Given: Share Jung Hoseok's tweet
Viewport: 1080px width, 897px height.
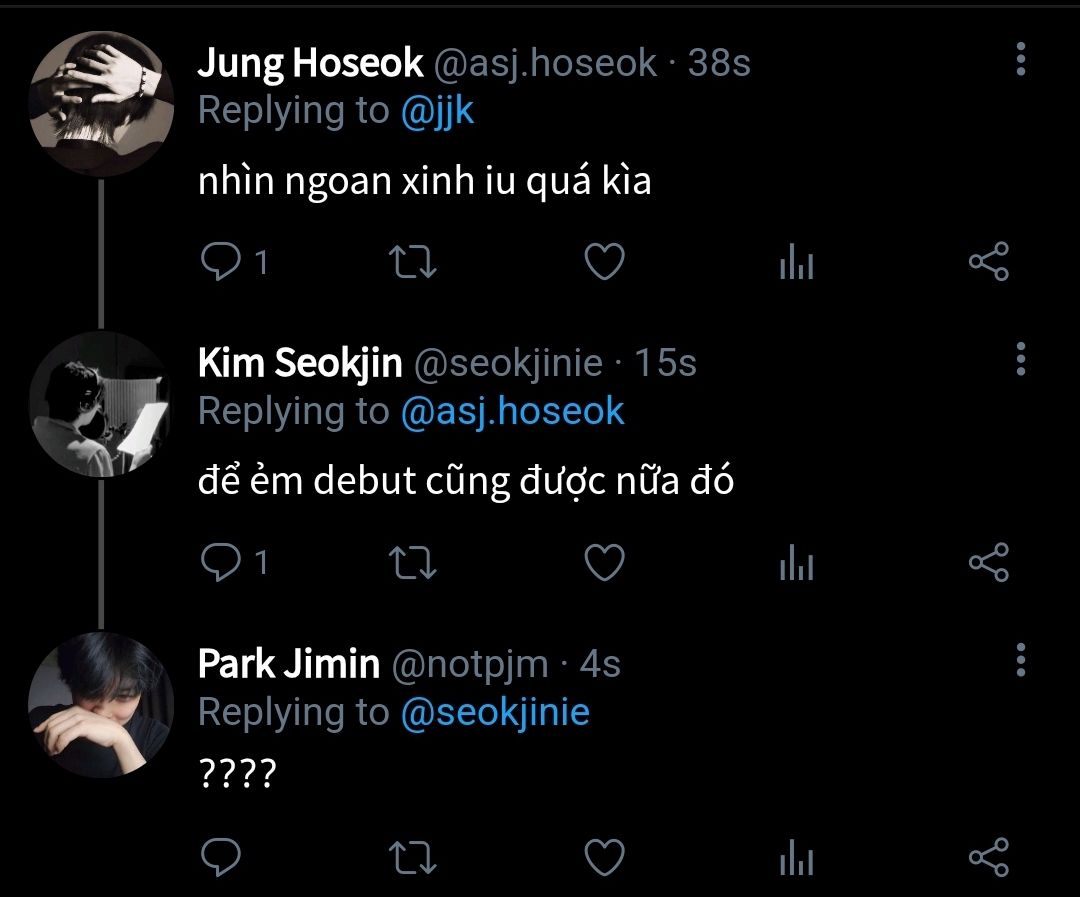Looking at the screenshot, I should 989,263.
